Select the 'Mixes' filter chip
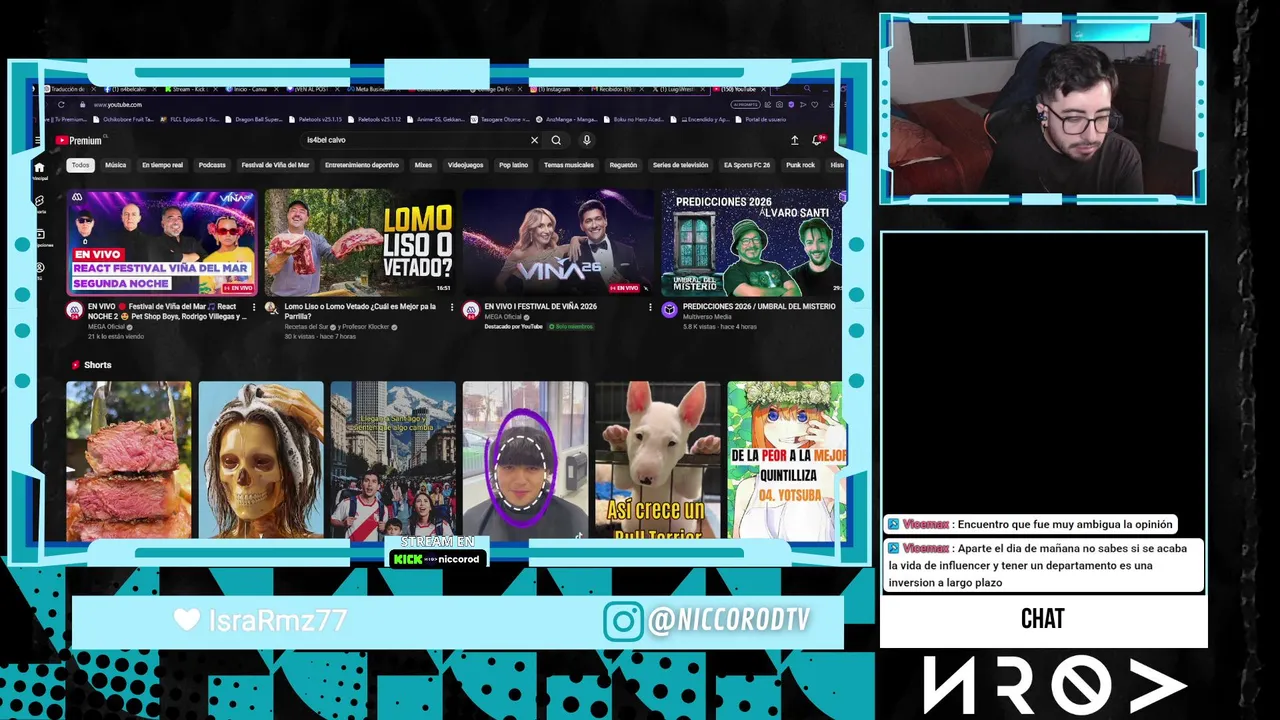Viewport: 1280px width, 720px height. [x=423, y=165]
